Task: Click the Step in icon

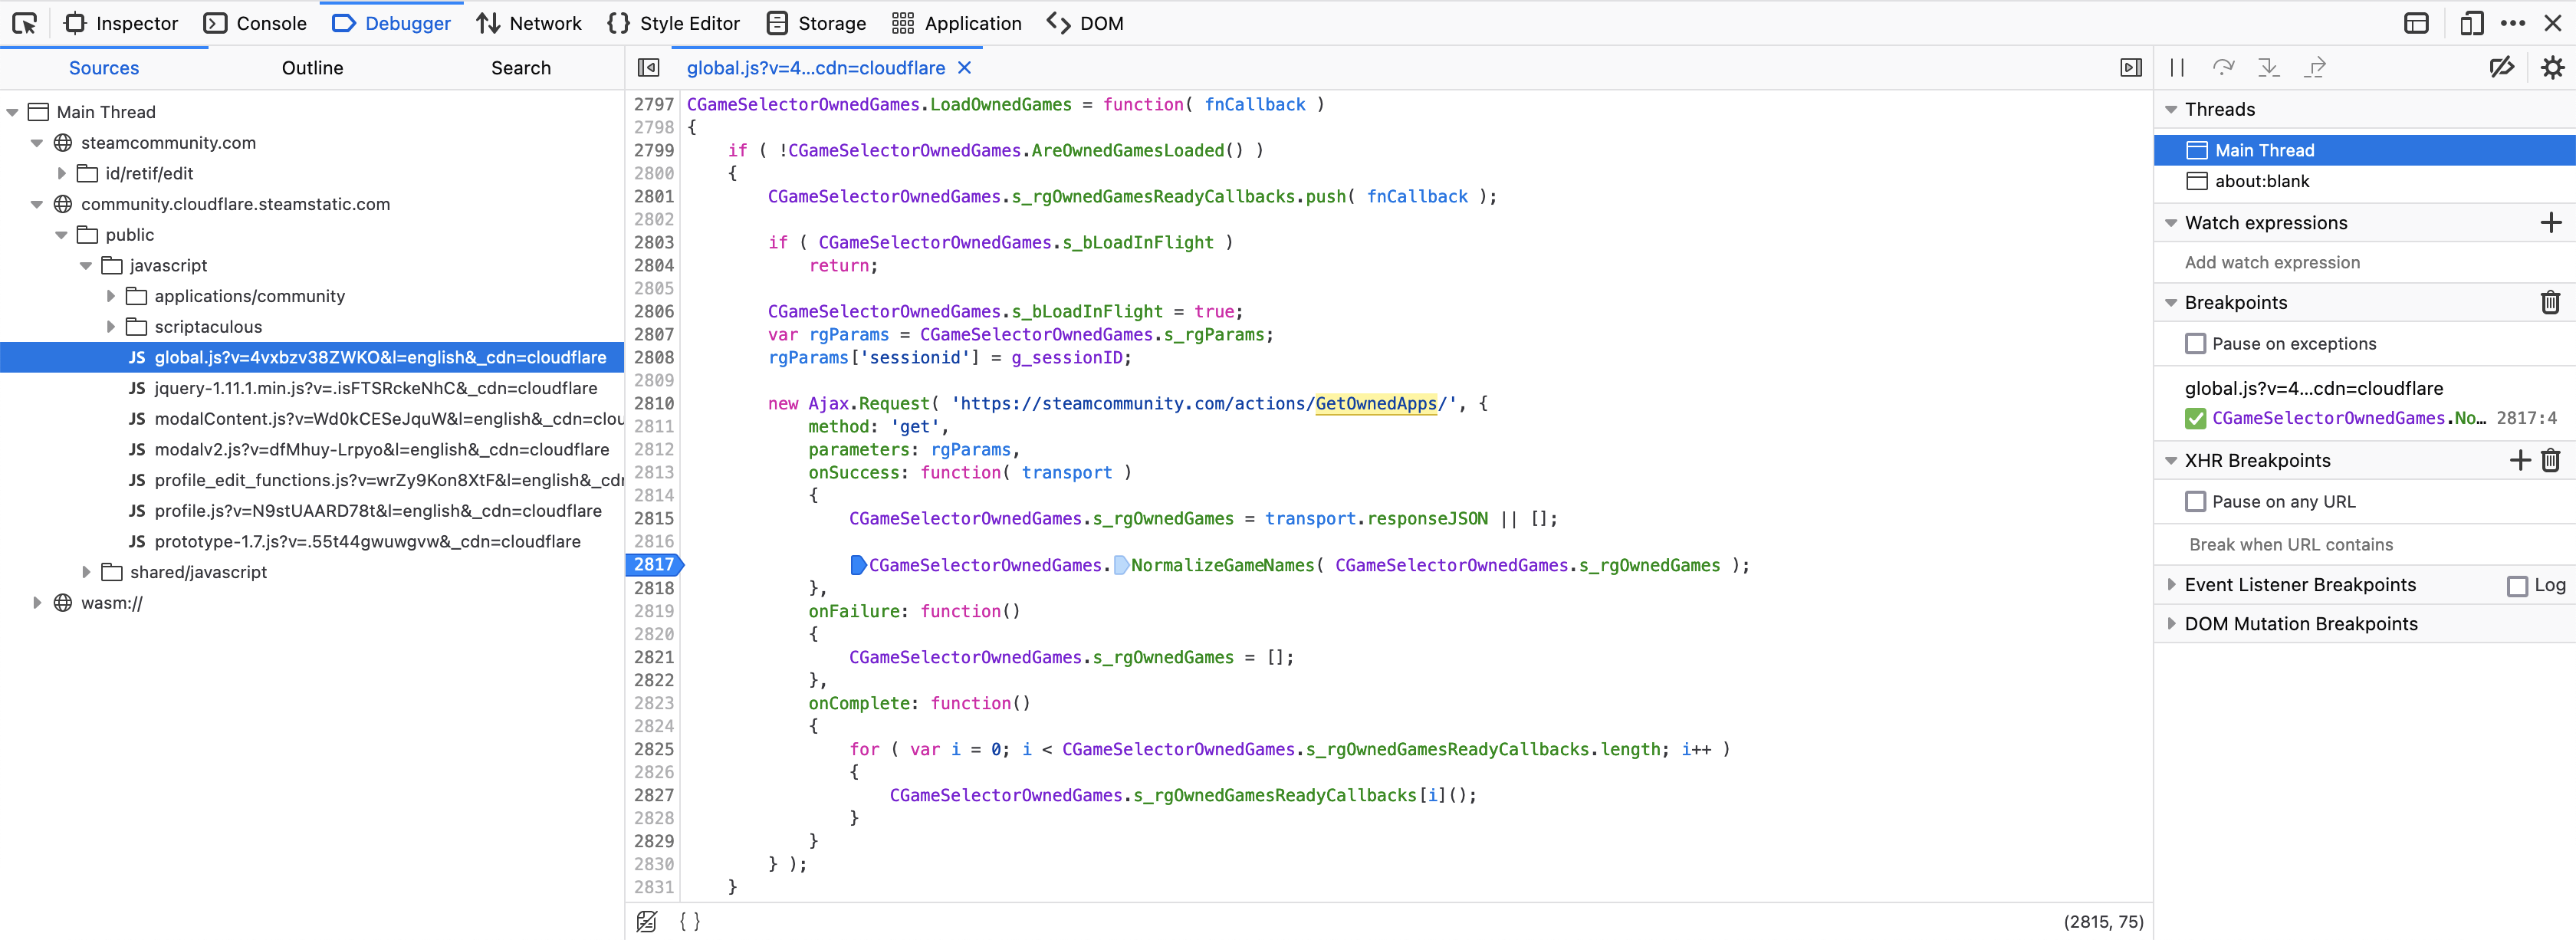Action: click(2268, 68)
